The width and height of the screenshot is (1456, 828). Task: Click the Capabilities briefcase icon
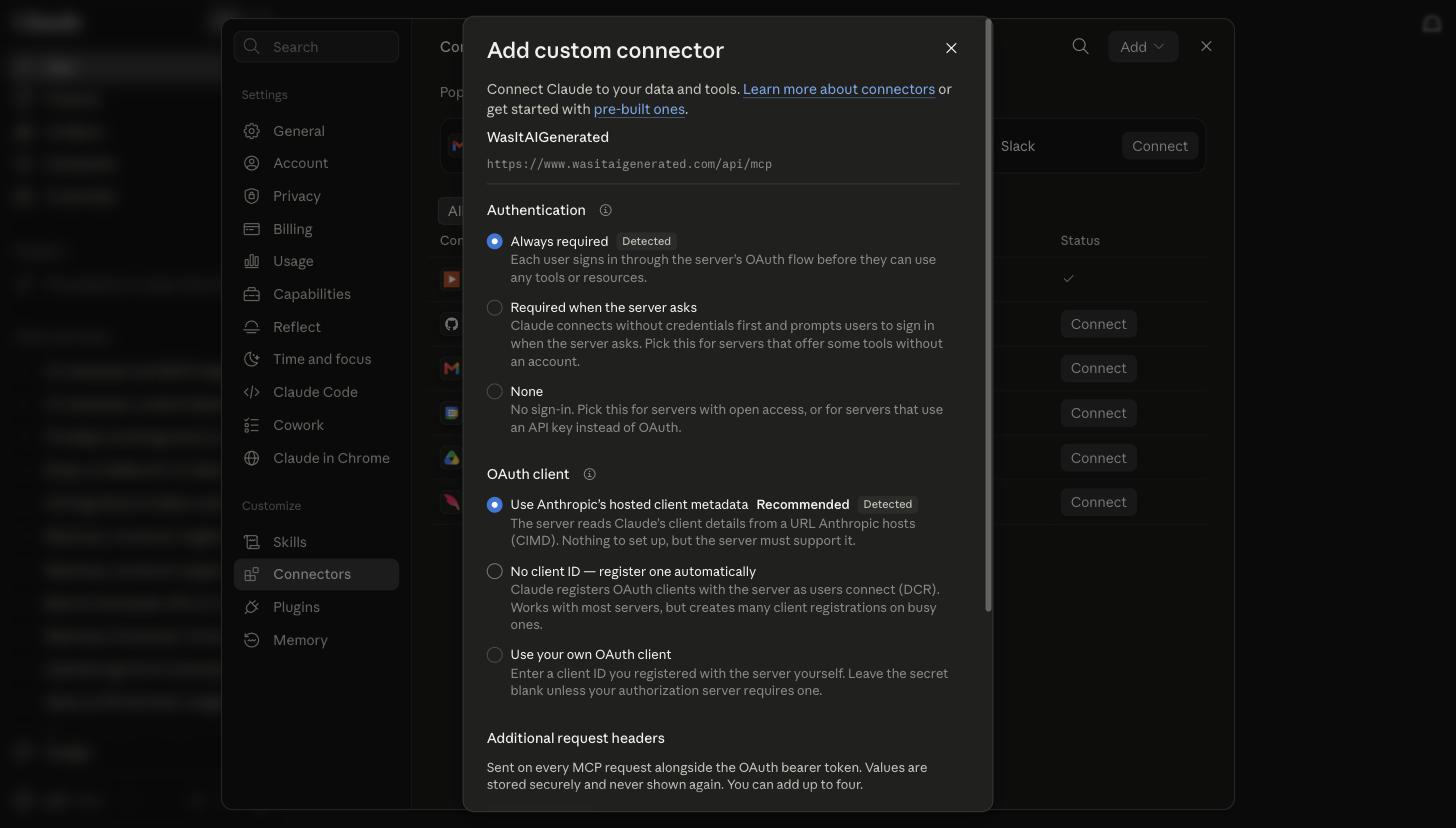(252, 294)
